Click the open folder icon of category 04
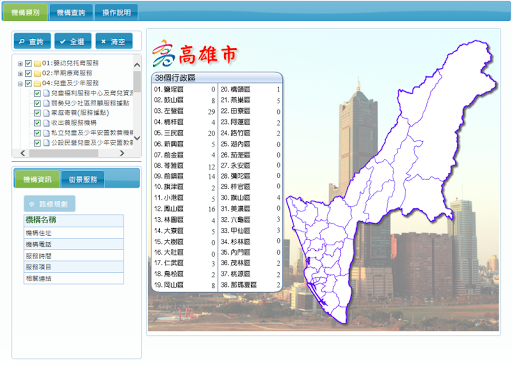The width and height of the screenshot is (512, 365). (x=37, y=83)
